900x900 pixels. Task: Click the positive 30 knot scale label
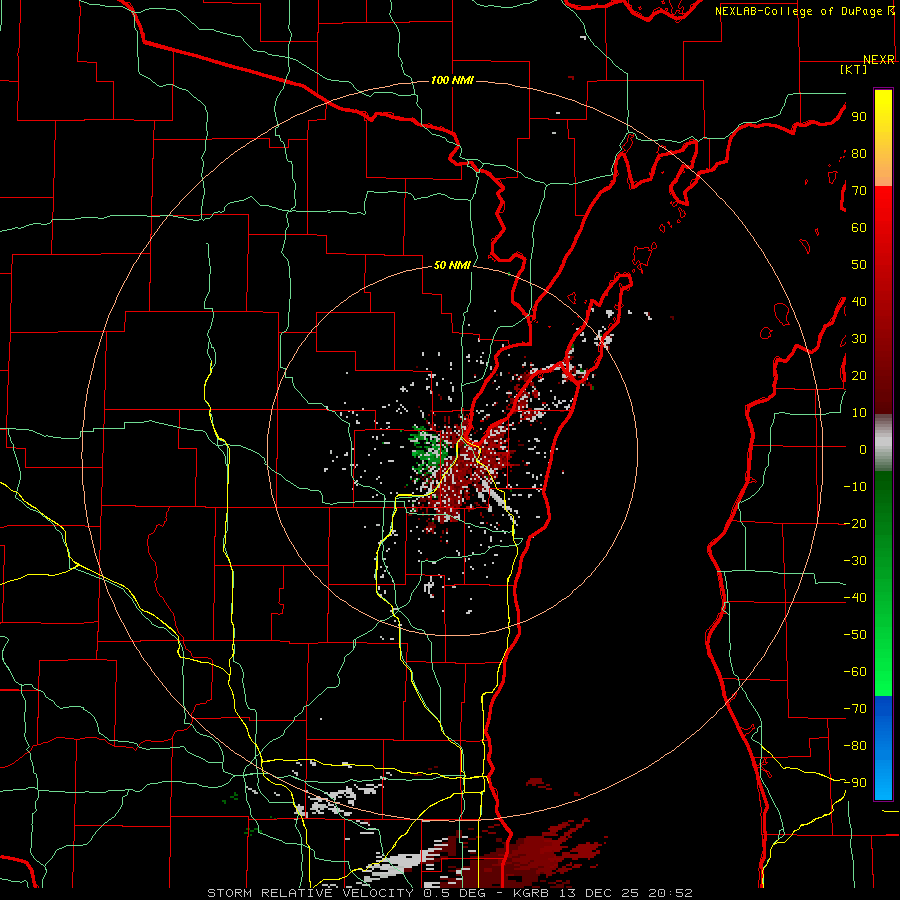click(x=859, y=339)
